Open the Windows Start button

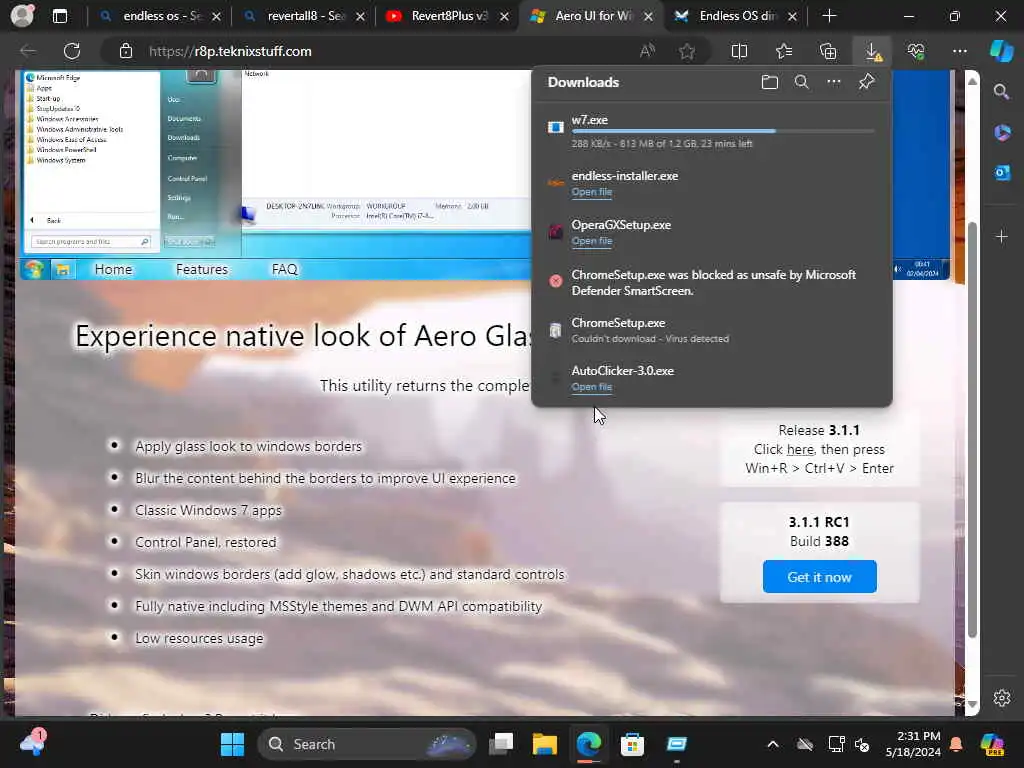pos(232,744)
